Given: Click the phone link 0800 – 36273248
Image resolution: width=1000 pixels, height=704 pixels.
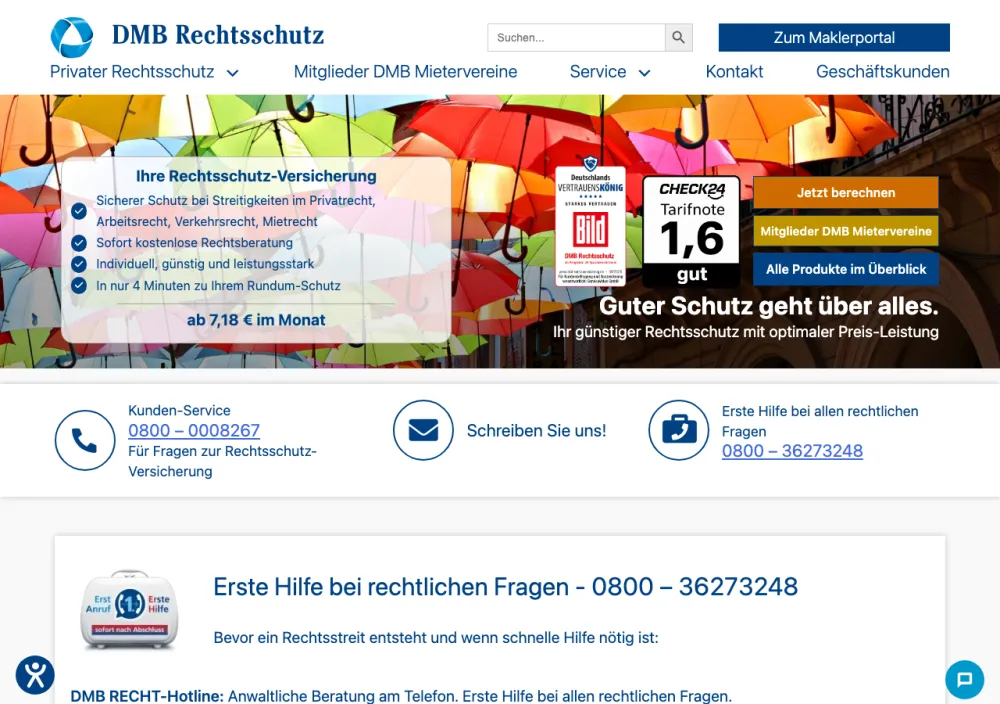Looking at the screenshot, I should (x=792, y=451).
